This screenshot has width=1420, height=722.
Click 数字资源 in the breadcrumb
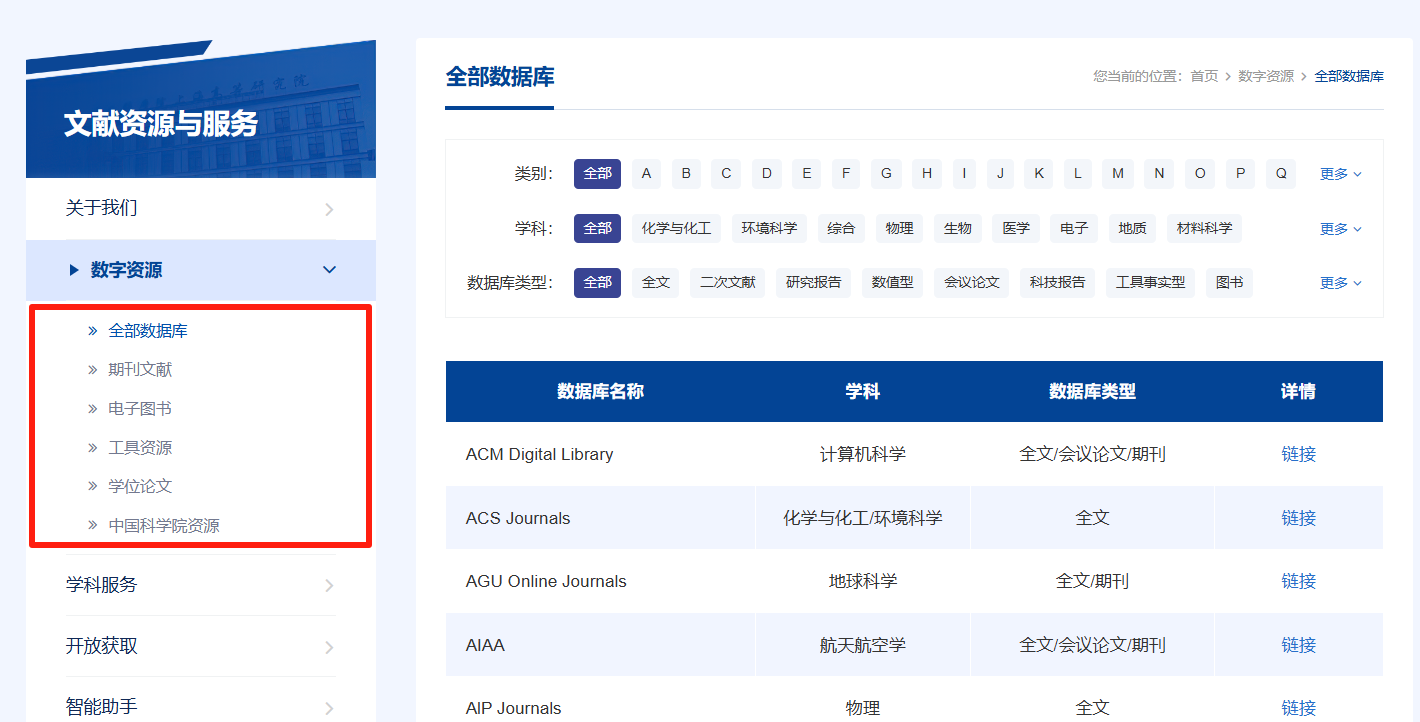pyautogui.click(x=1265, y=76)
